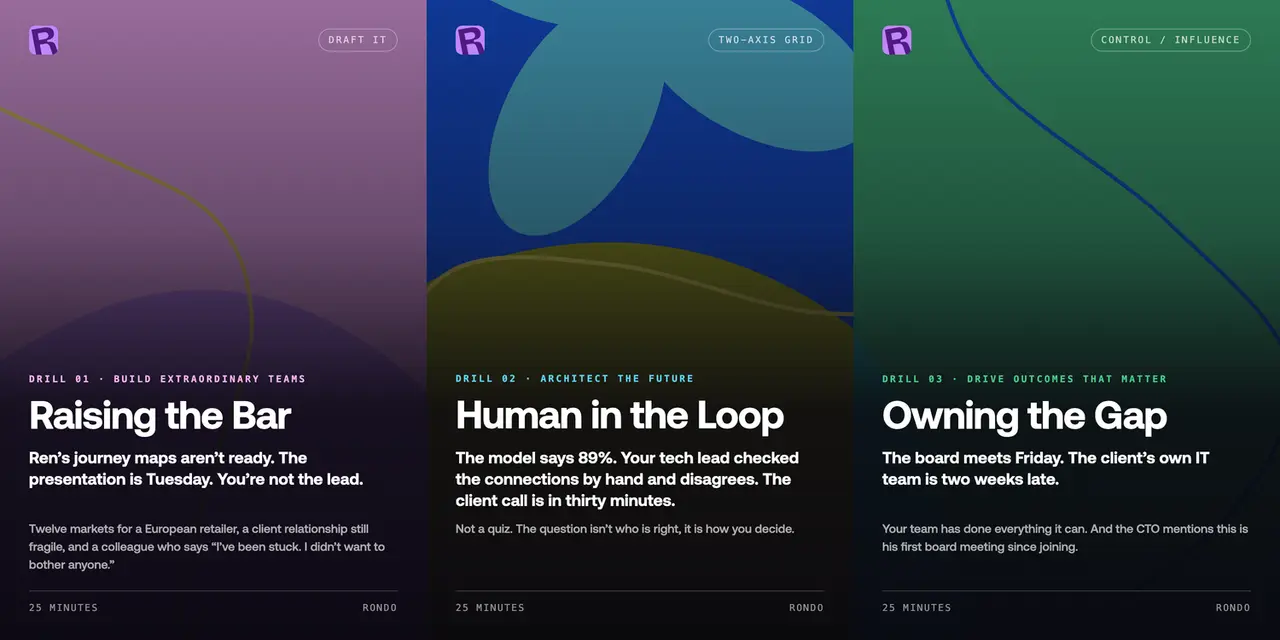Open the Human in the Loop drill title

click(620, 416)
